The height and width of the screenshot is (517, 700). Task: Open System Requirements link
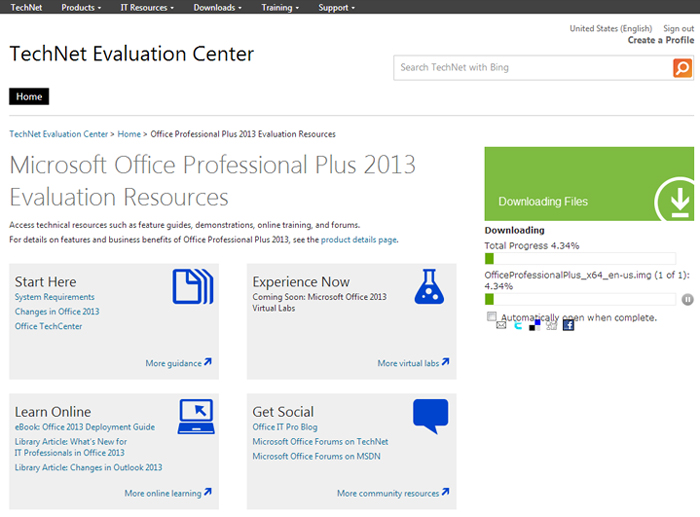(54, 297)
